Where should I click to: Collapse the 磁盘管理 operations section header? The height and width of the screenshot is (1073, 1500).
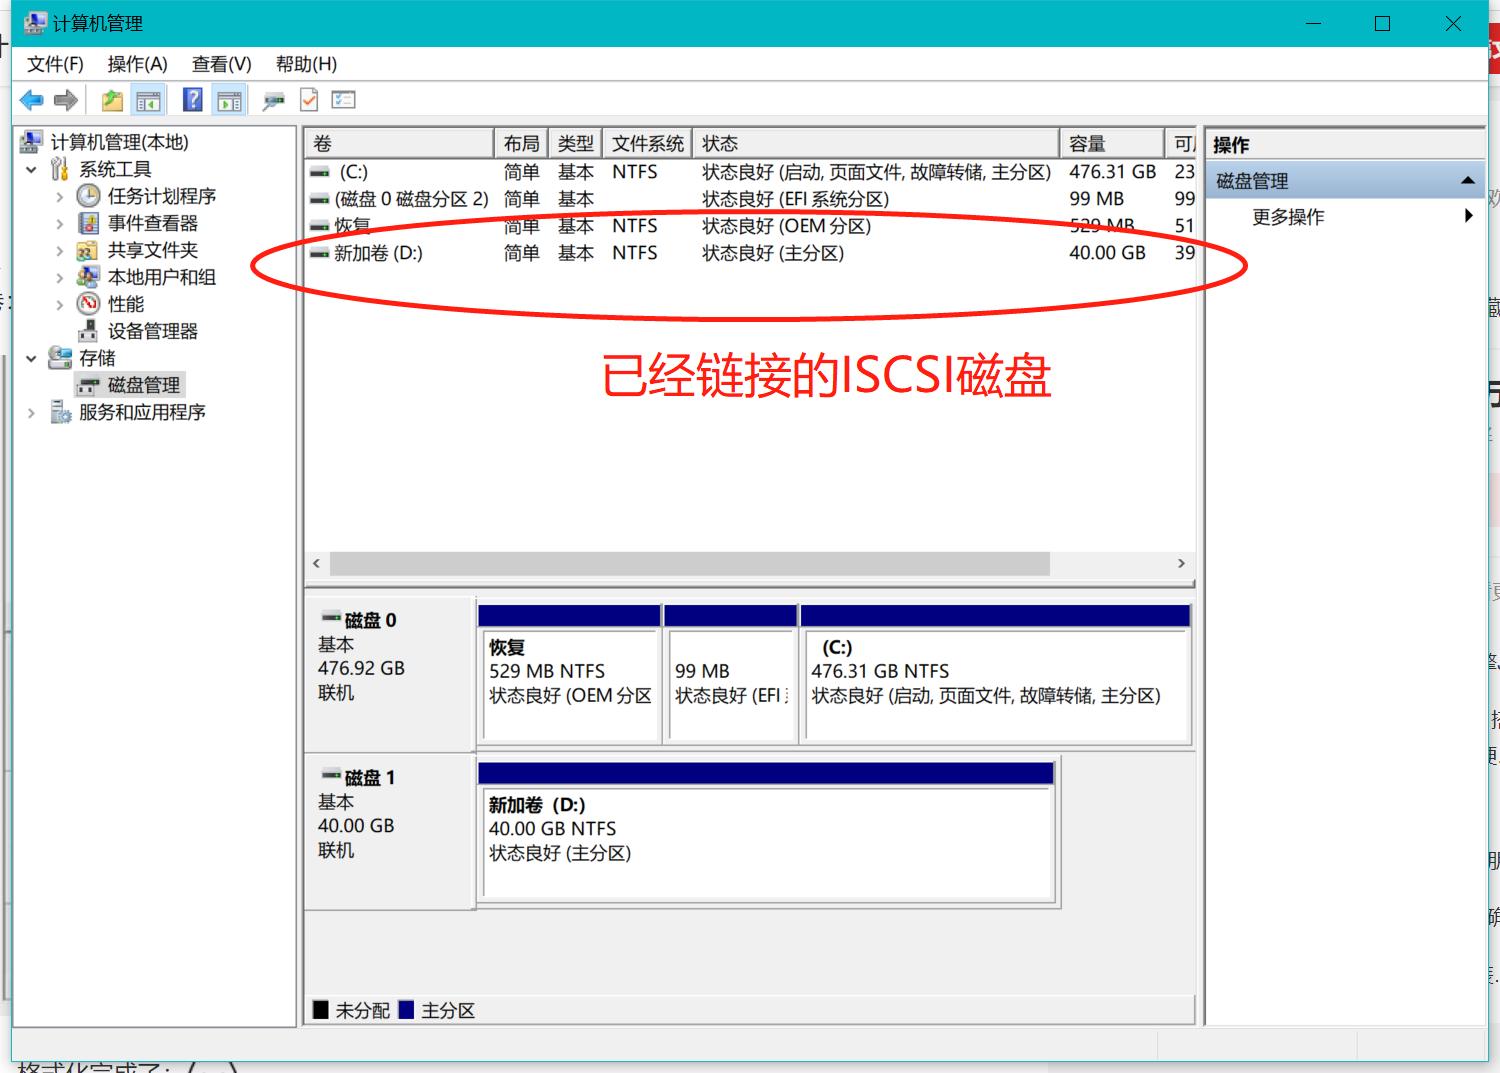(x=1469, y=180)
